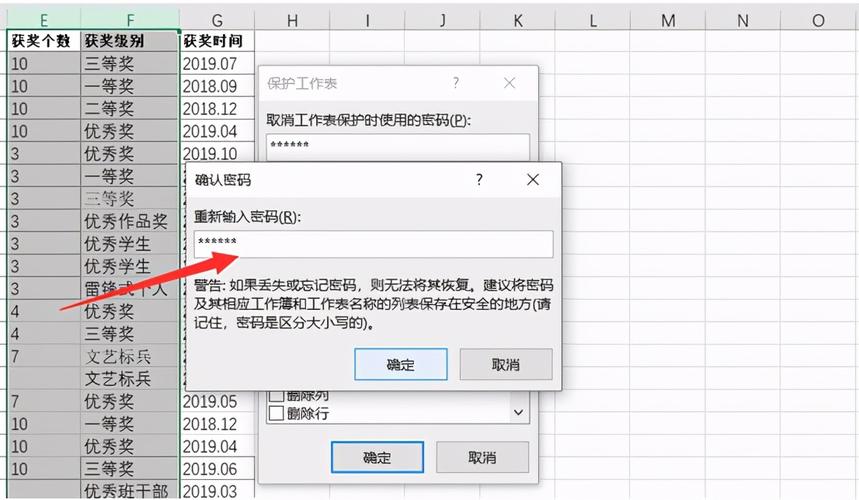Click 取消 in the 保护工作表 dialog
Viewport: 859px width, 500px height.
point(482,457)
